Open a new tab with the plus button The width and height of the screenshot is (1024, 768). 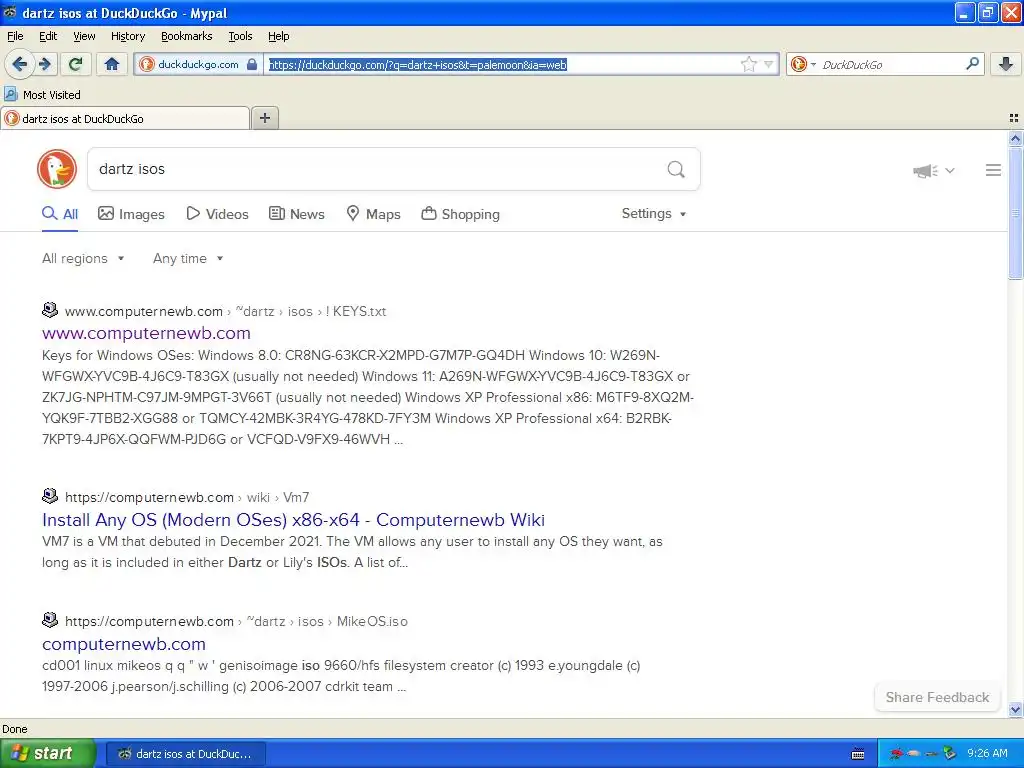click(x=264, y=118)
